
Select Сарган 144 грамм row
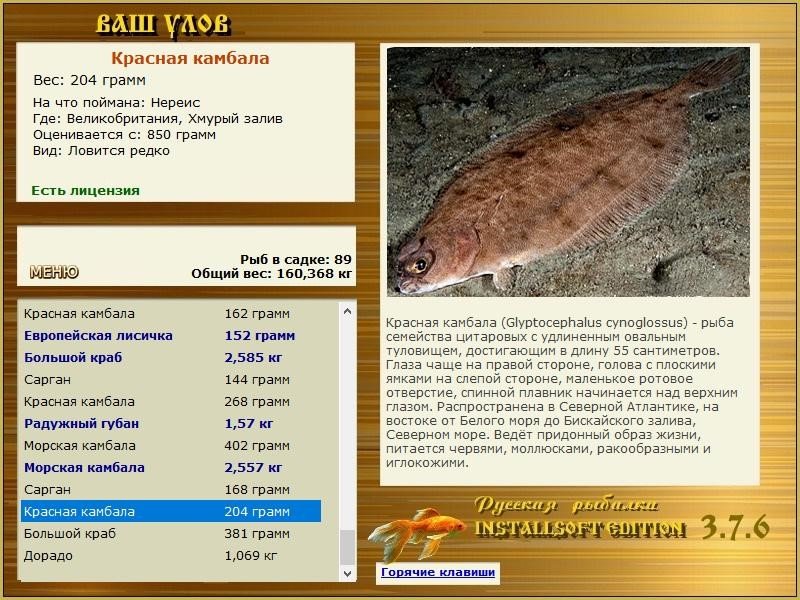(x=171, y=379)
